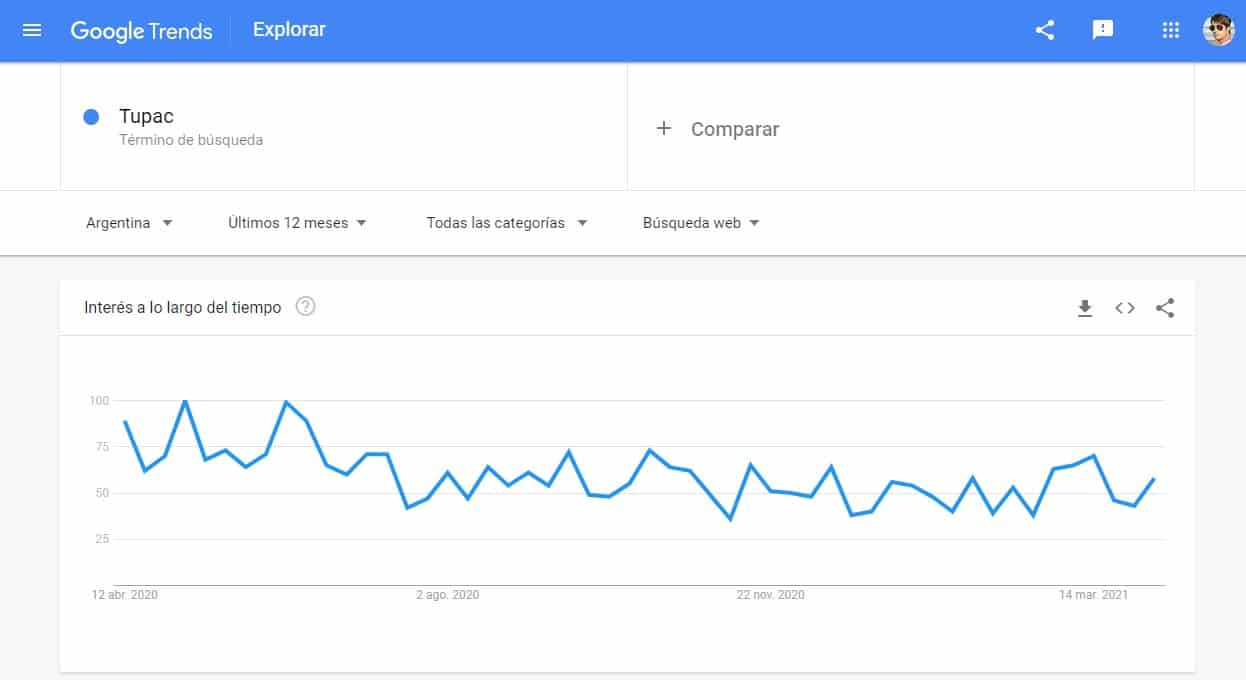Screen dimensions: 1246x680
Task: Share the Interés a lo largo del tiempo chart
Action: [x=1164, y=308]
